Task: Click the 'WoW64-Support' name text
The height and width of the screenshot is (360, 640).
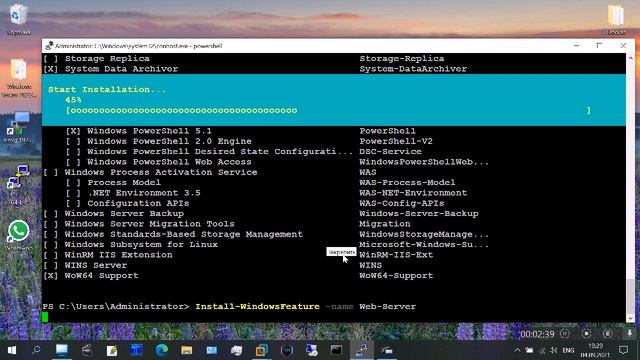Action: click(x=396, y=276)
